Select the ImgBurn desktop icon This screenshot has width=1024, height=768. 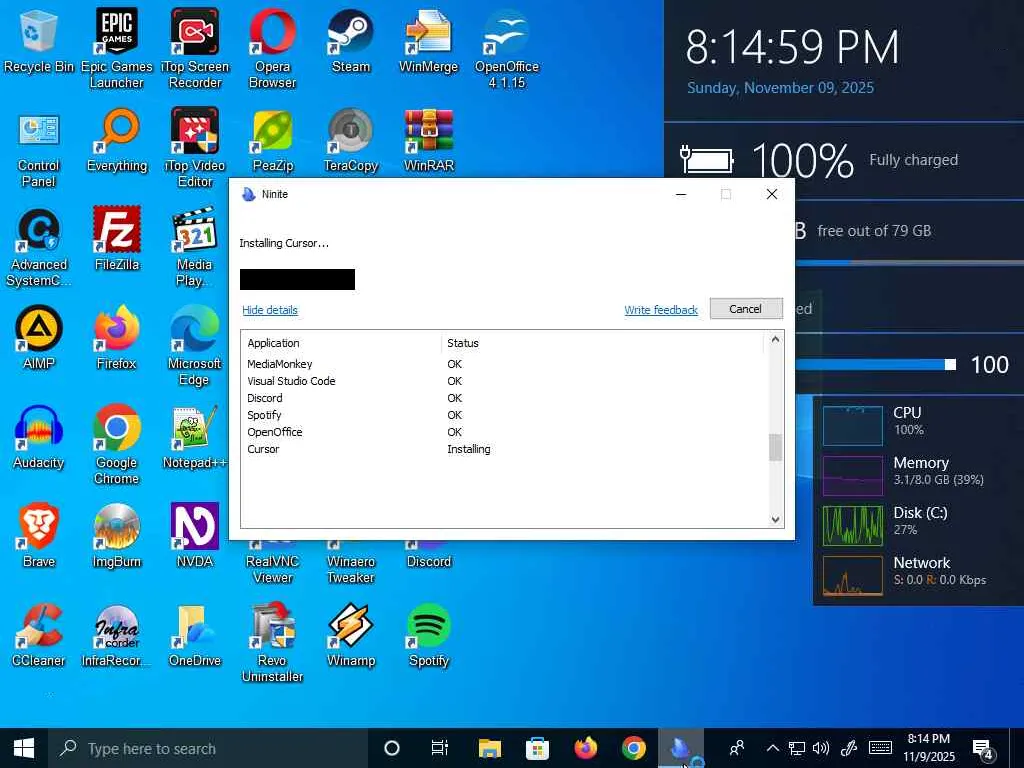(x=117, y=536)
